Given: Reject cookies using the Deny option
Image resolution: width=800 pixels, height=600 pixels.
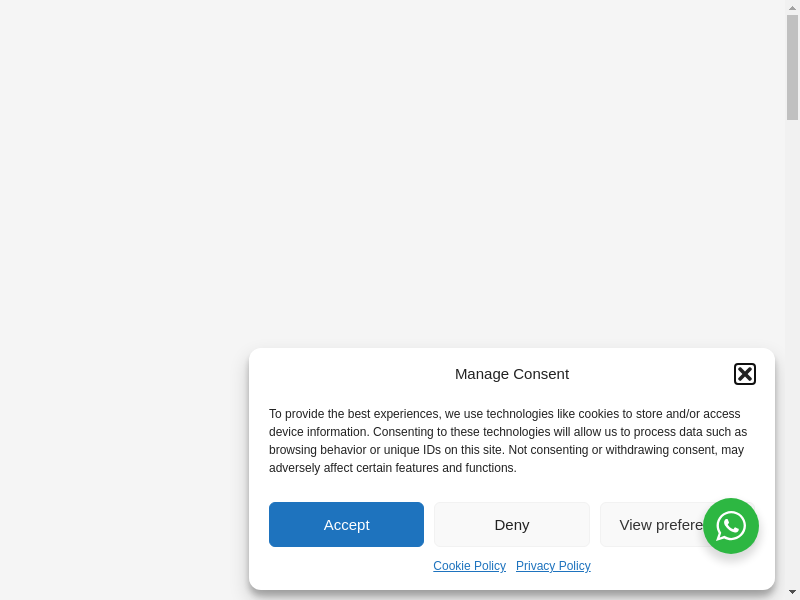Looking at the screenshot, I should pos(511,524).
